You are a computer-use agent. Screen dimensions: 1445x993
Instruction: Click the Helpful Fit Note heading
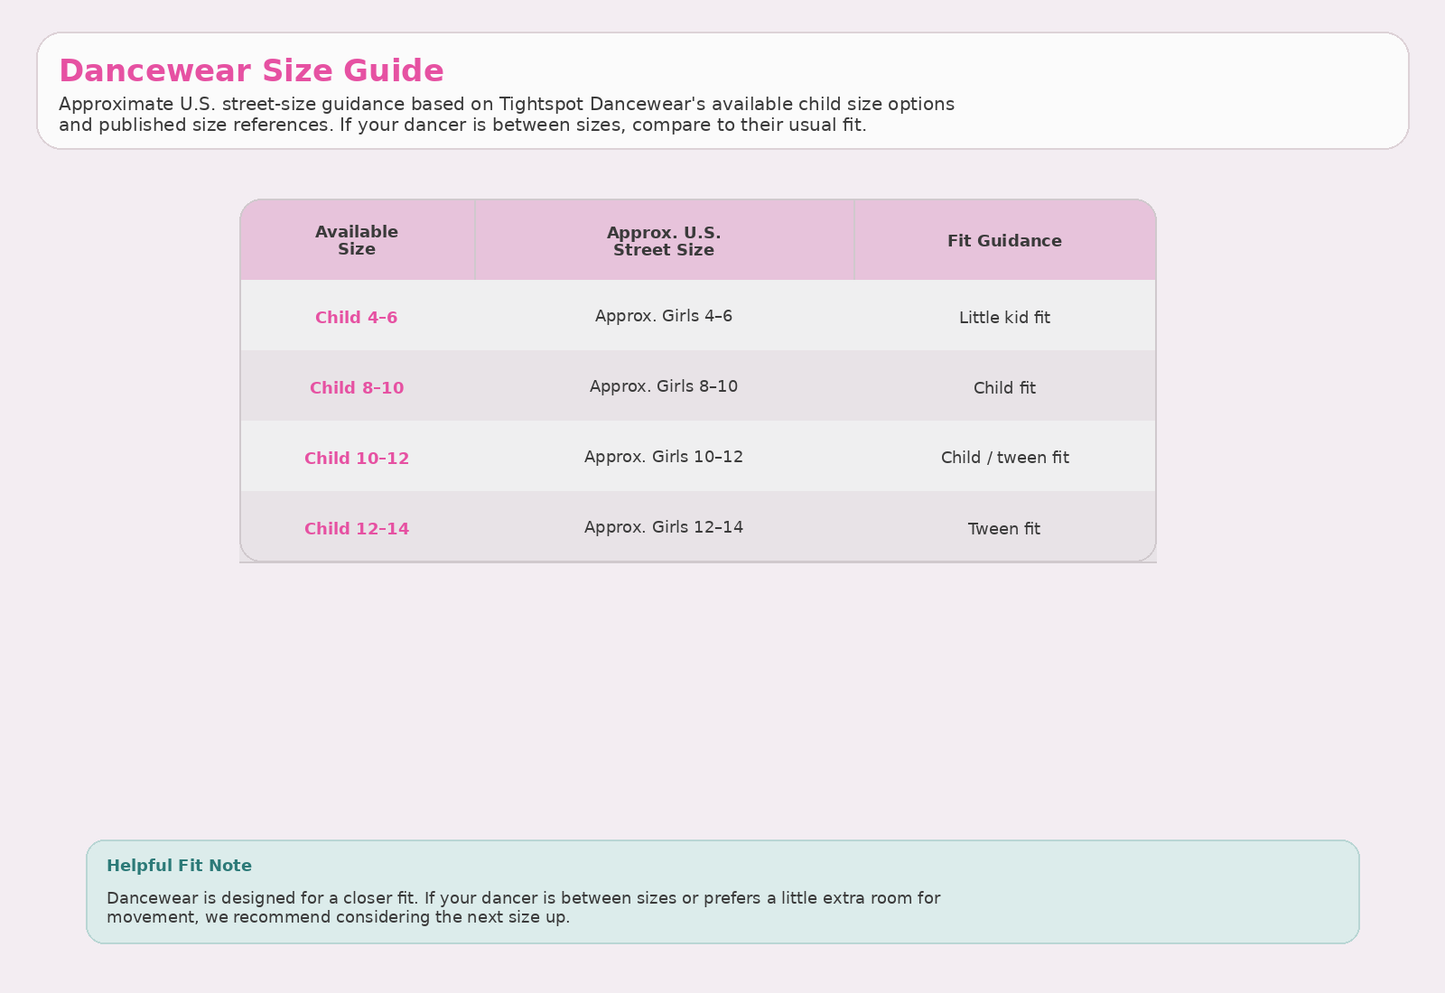pos(179,866)
